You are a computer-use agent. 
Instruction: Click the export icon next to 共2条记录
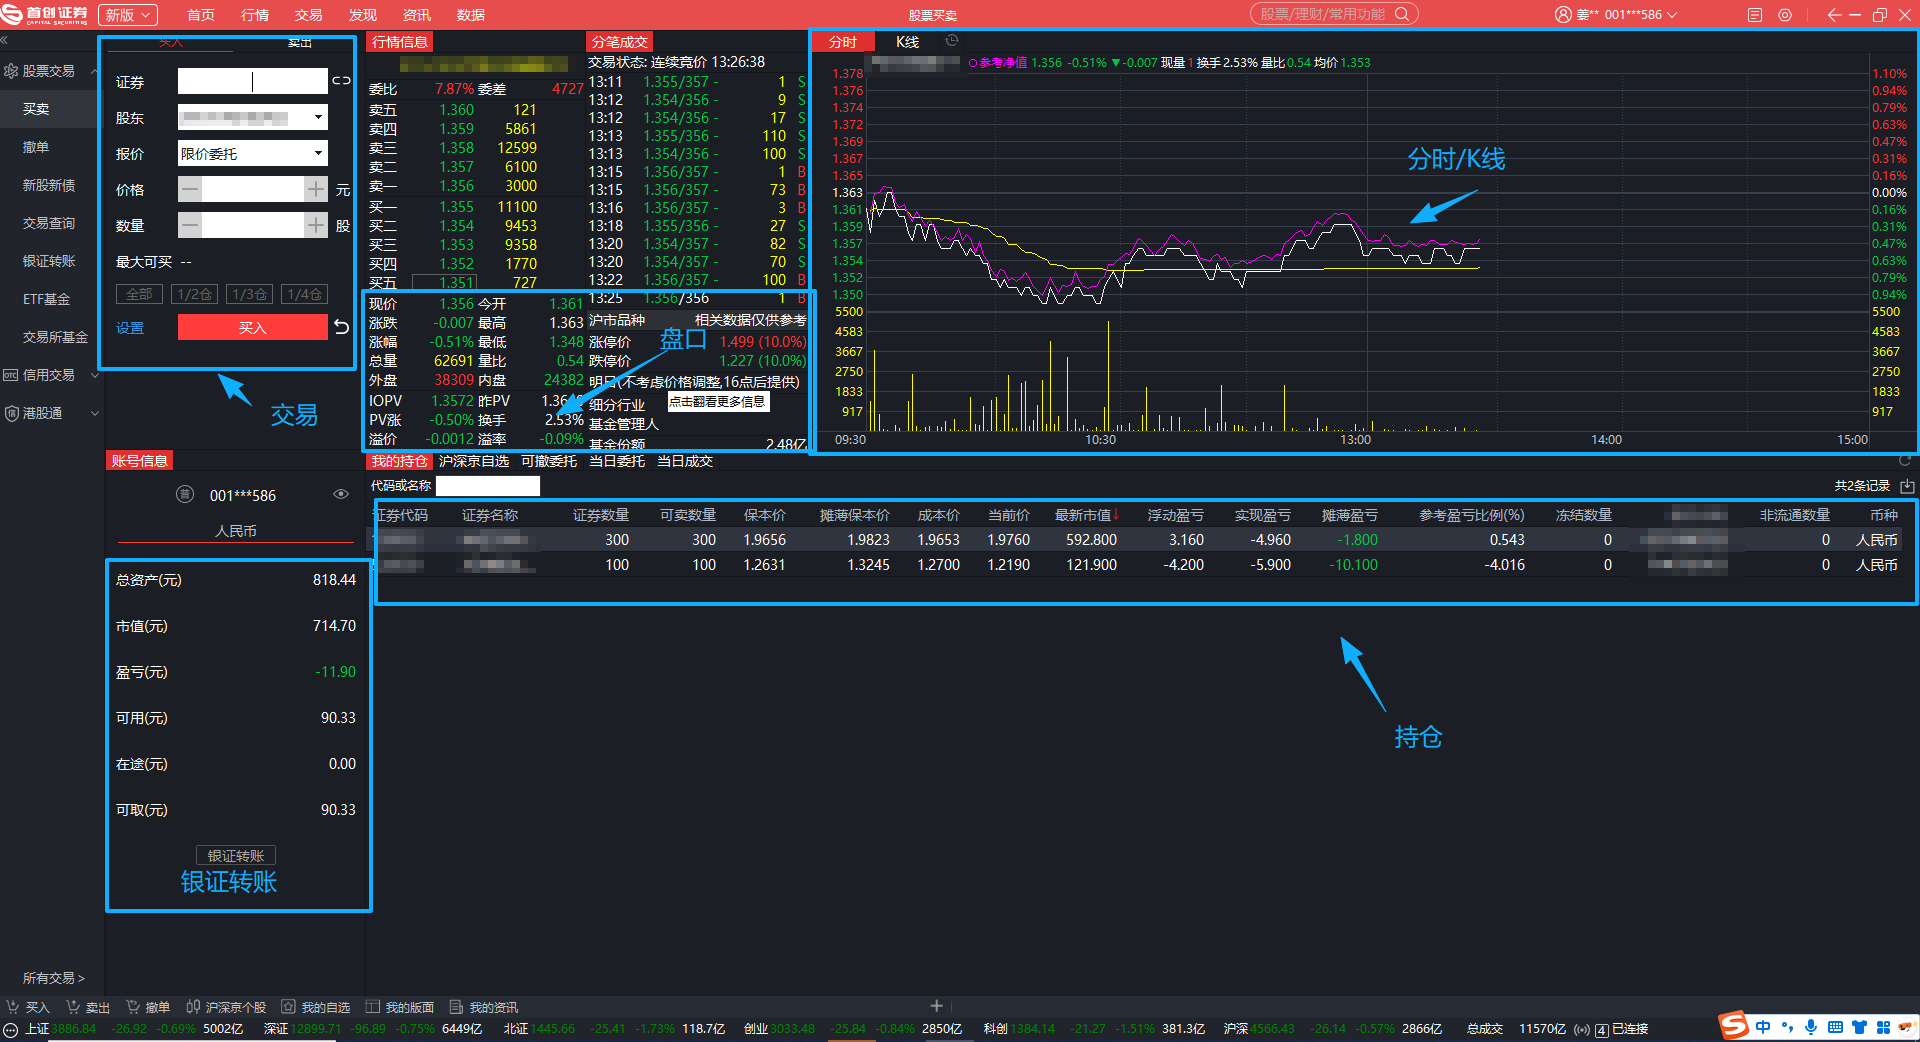point(1907,486)
